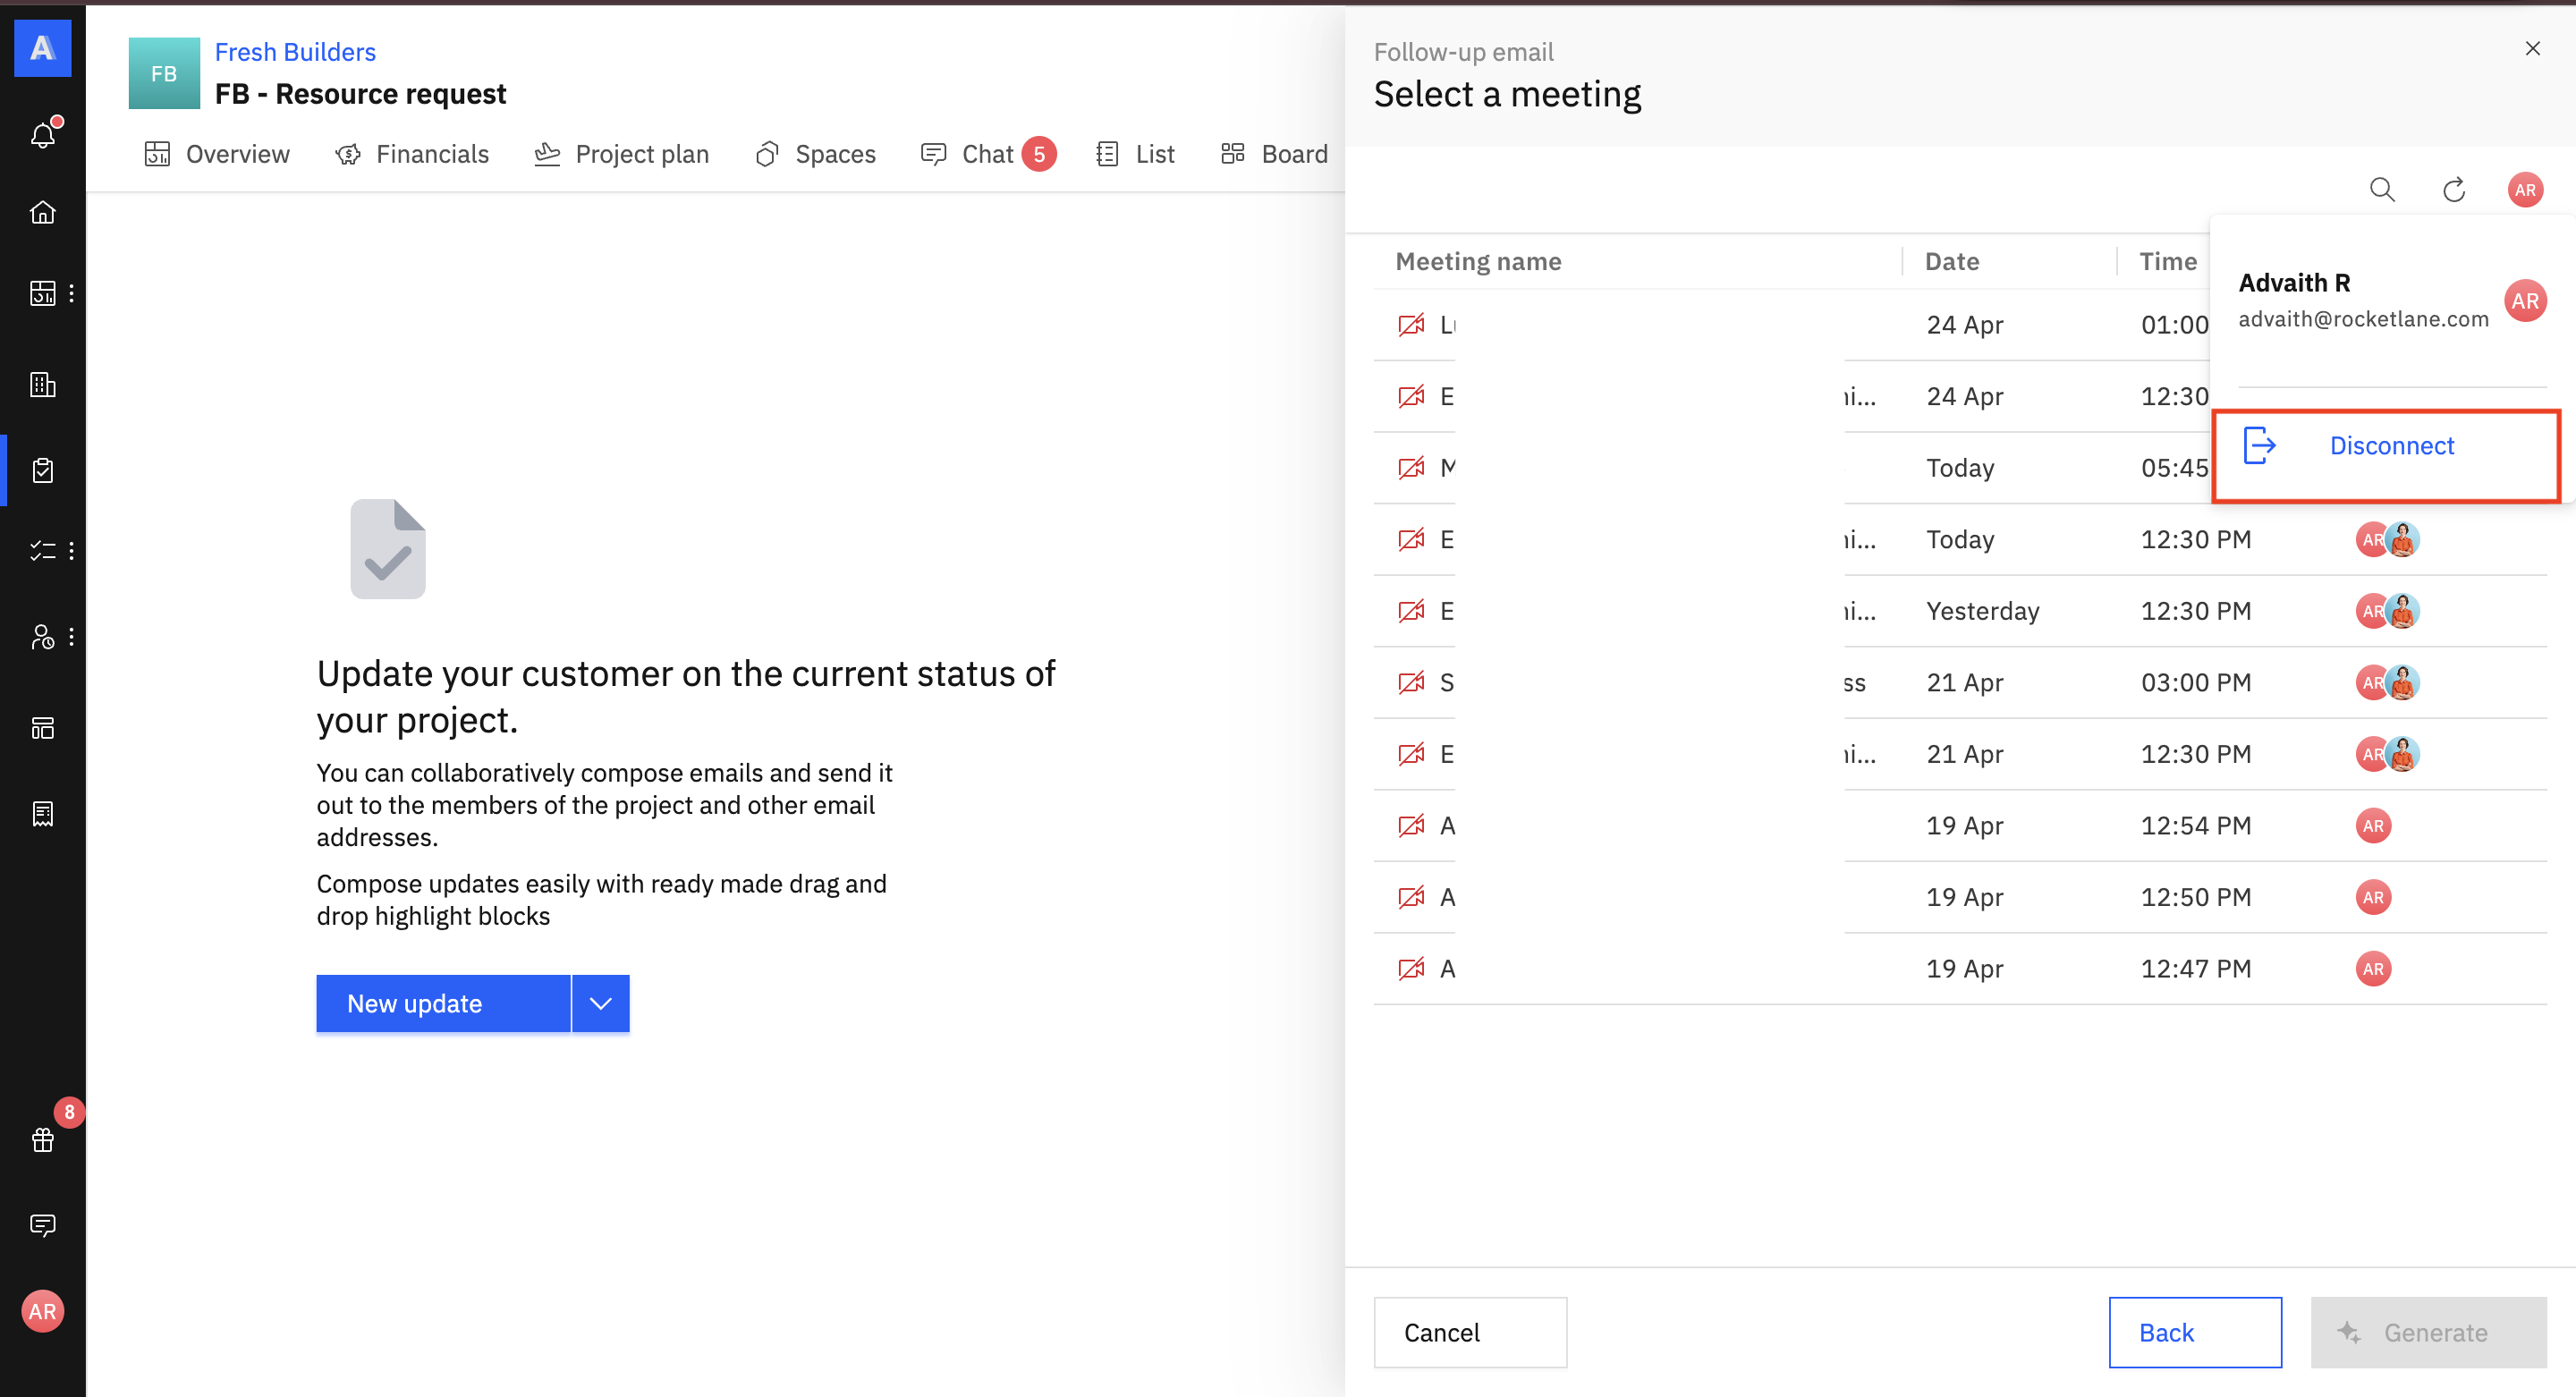Click the Cancel button
This screenshot has width=2576, height=1397.
(1469, 1332)
